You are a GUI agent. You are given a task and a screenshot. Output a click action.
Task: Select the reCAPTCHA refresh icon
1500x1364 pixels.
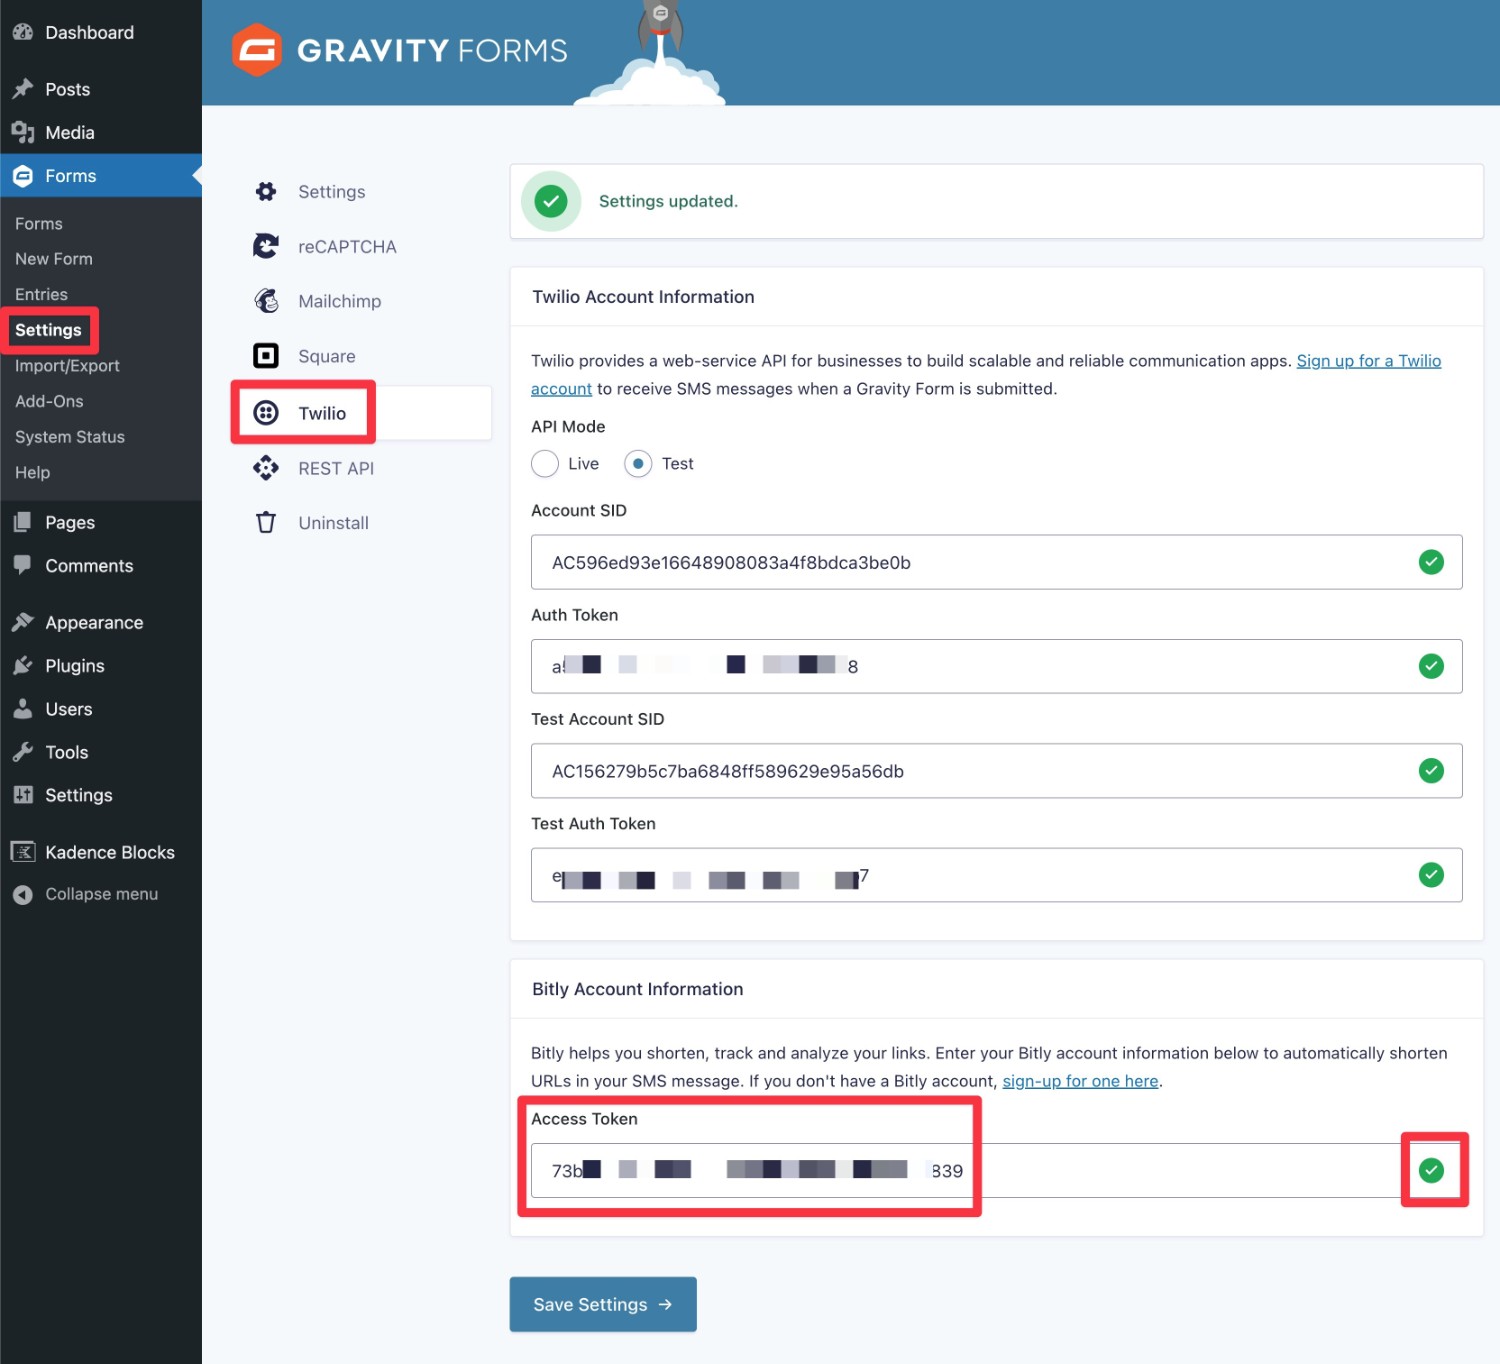pos(266,246)
